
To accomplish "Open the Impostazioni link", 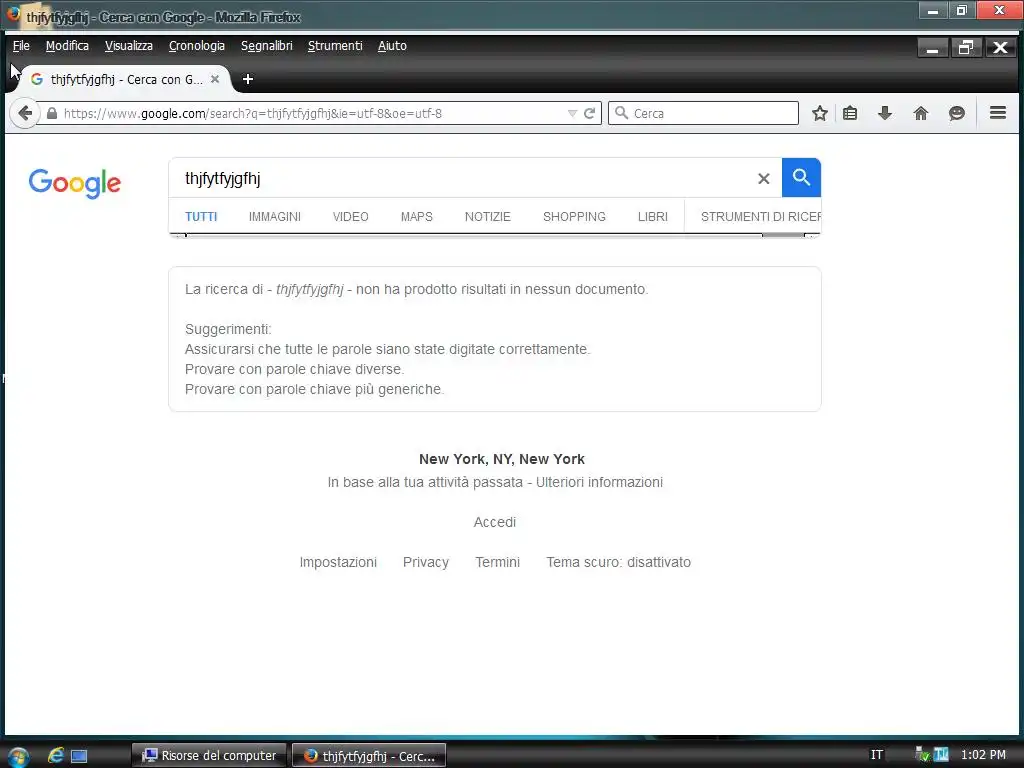I will coord(338,562).
